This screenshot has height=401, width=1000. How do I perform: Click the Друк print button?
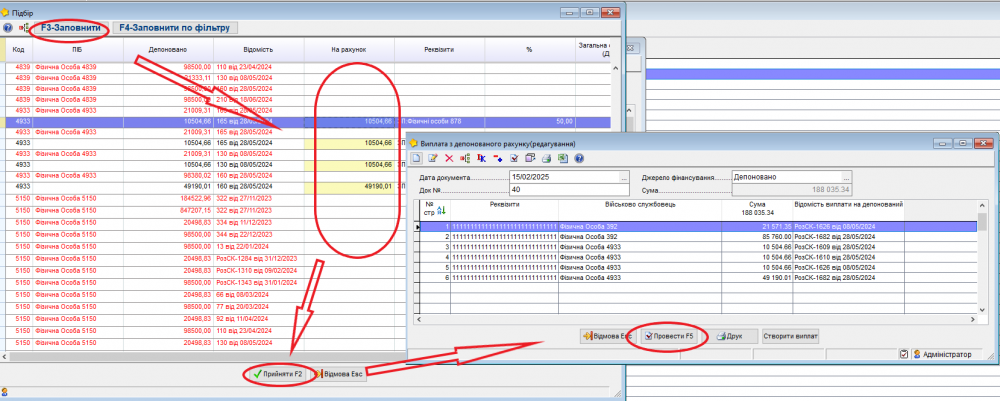(730, 336)
